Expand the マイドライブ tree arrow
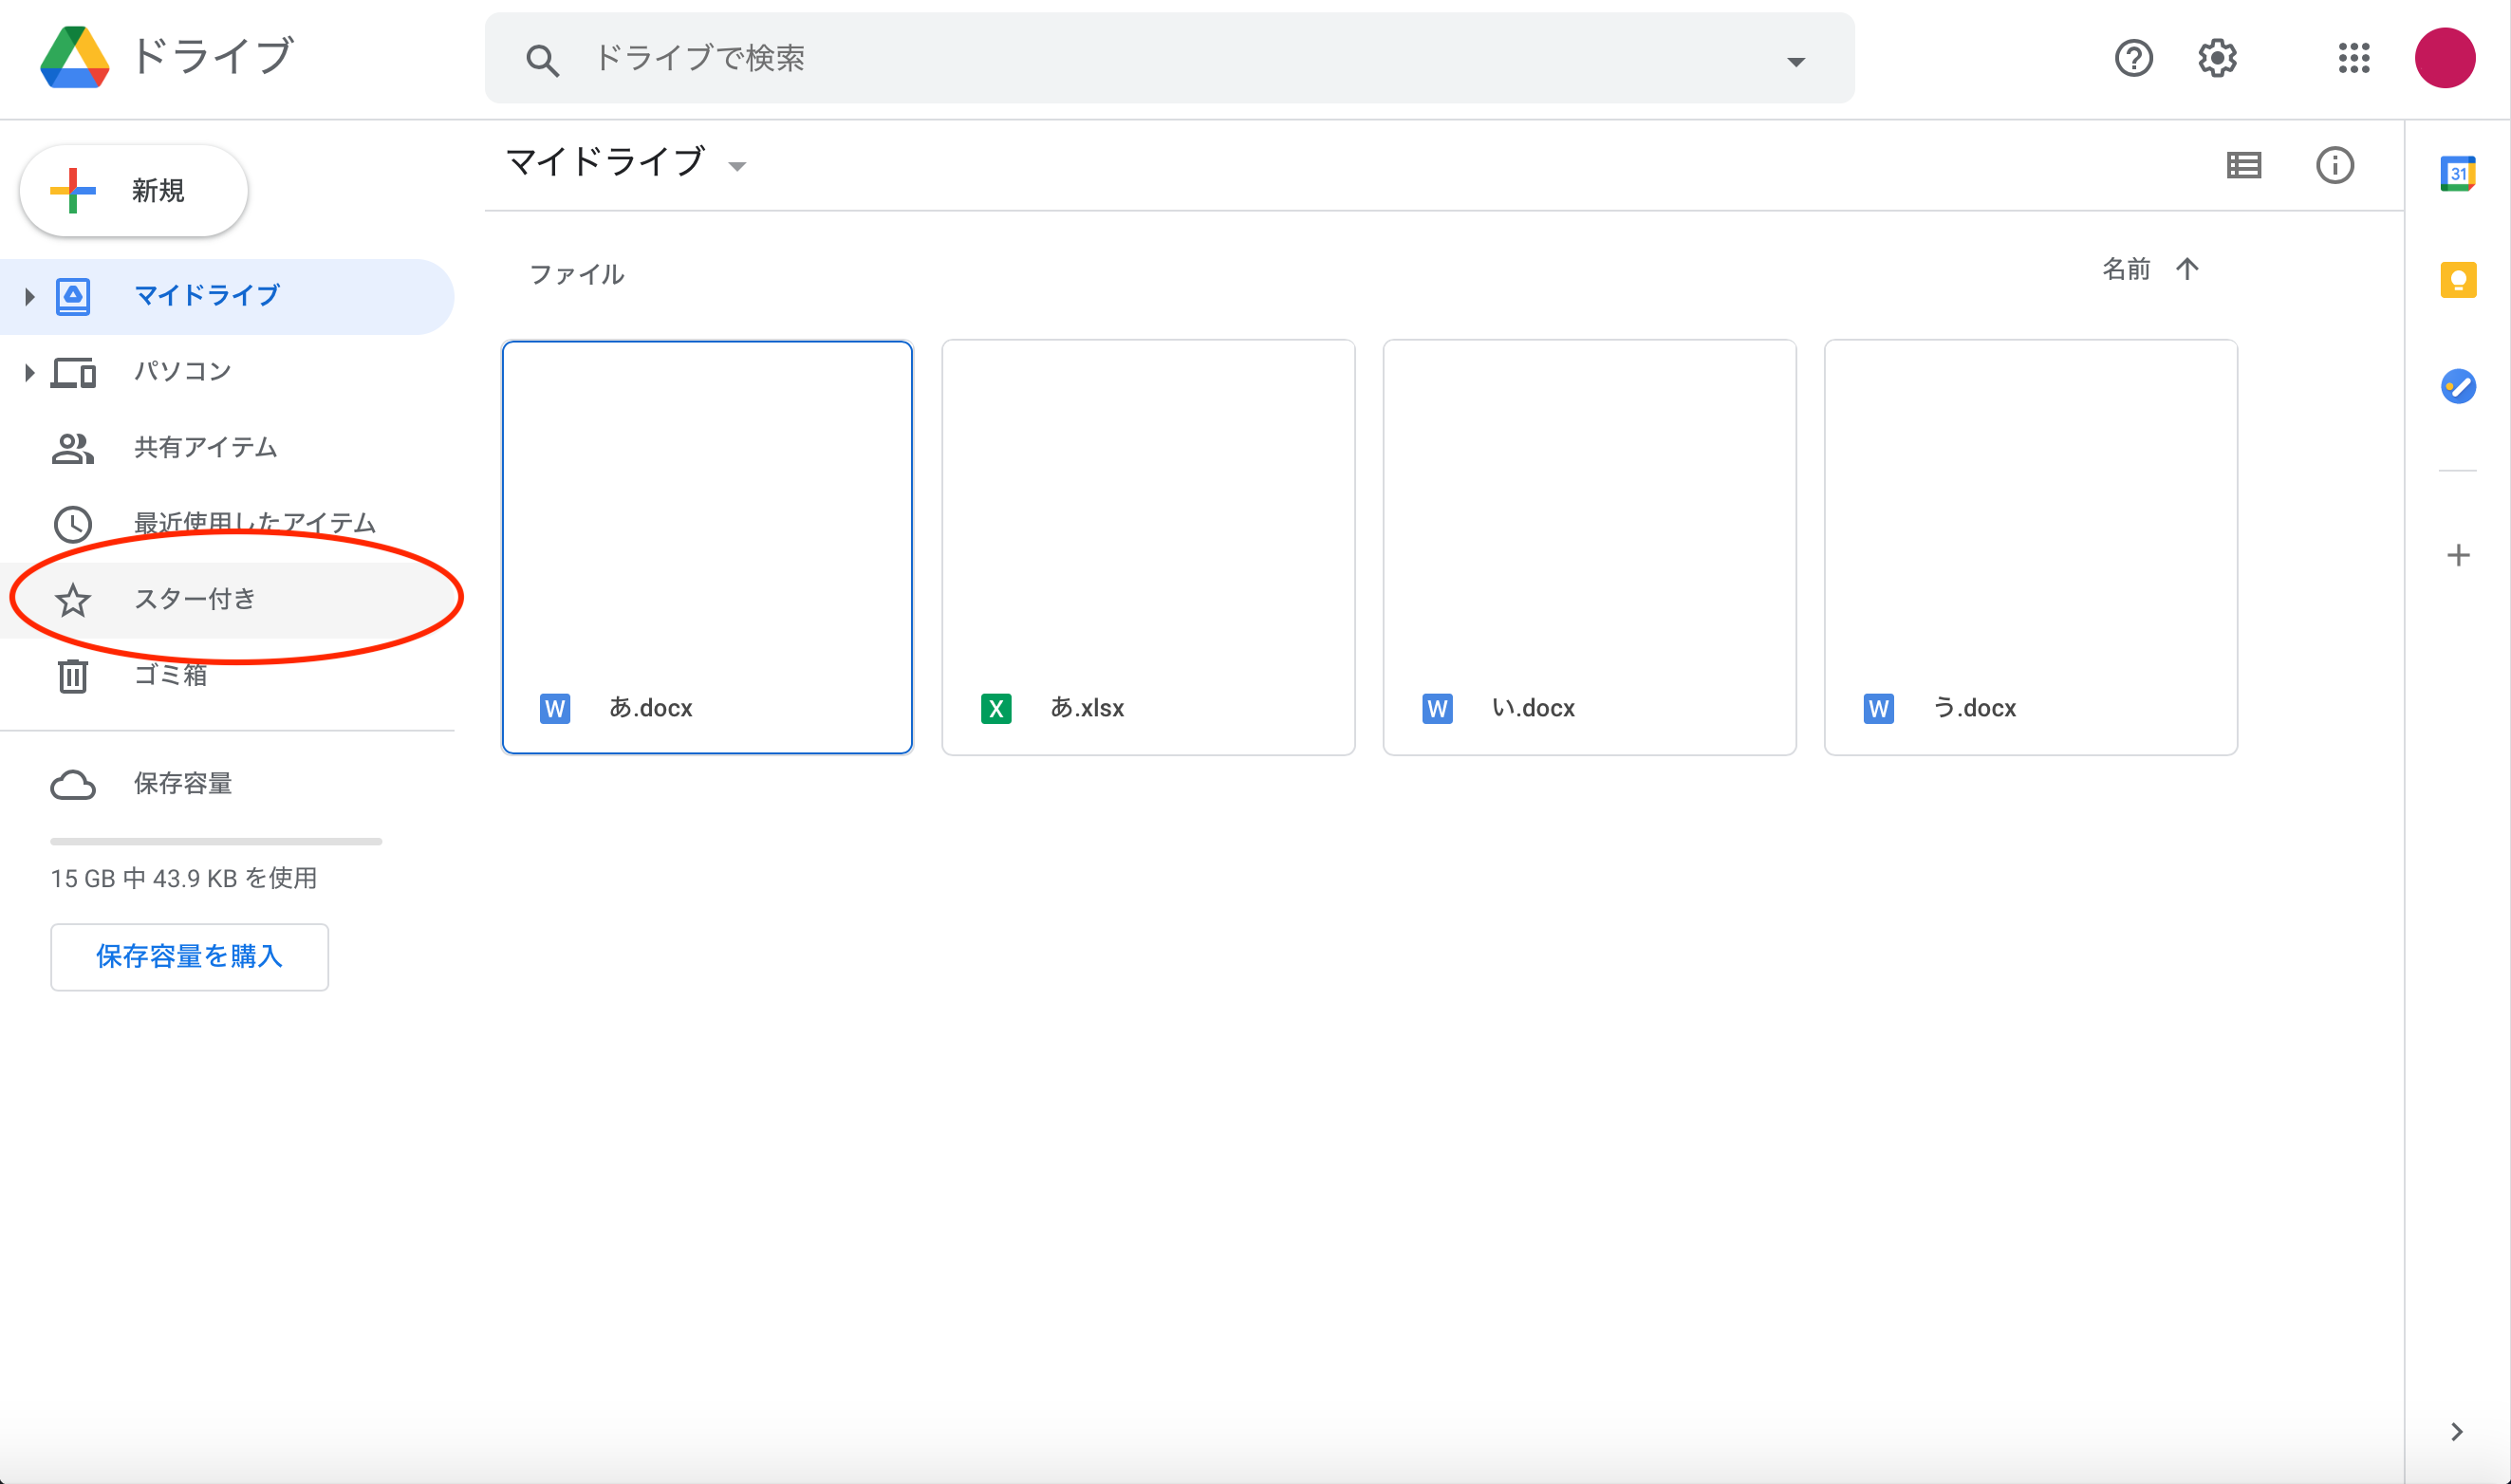Viewport: 2511px width, 1484px height. [29, 296]
